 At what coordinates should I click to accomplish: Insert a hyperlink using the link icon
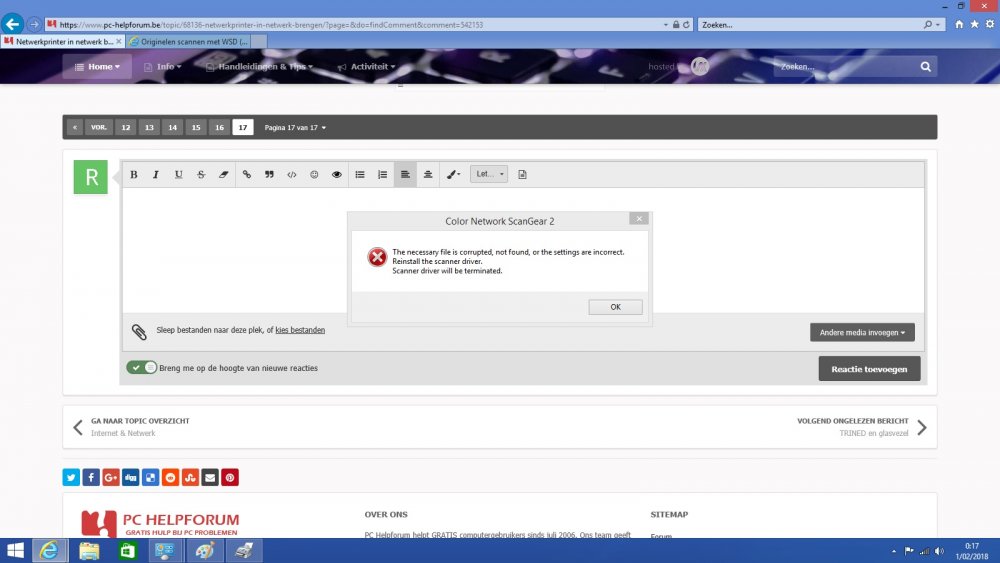coord(247,175)
